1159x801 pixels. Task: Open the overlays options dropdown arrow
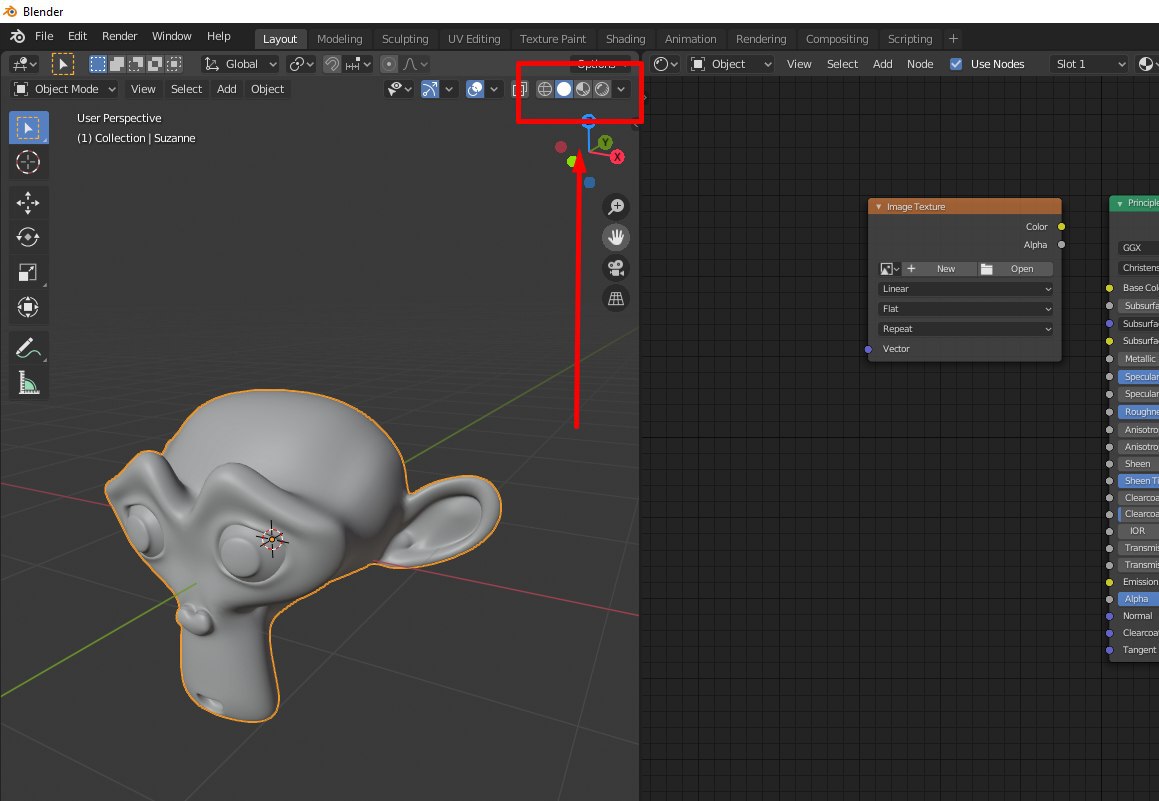point(494,89)
